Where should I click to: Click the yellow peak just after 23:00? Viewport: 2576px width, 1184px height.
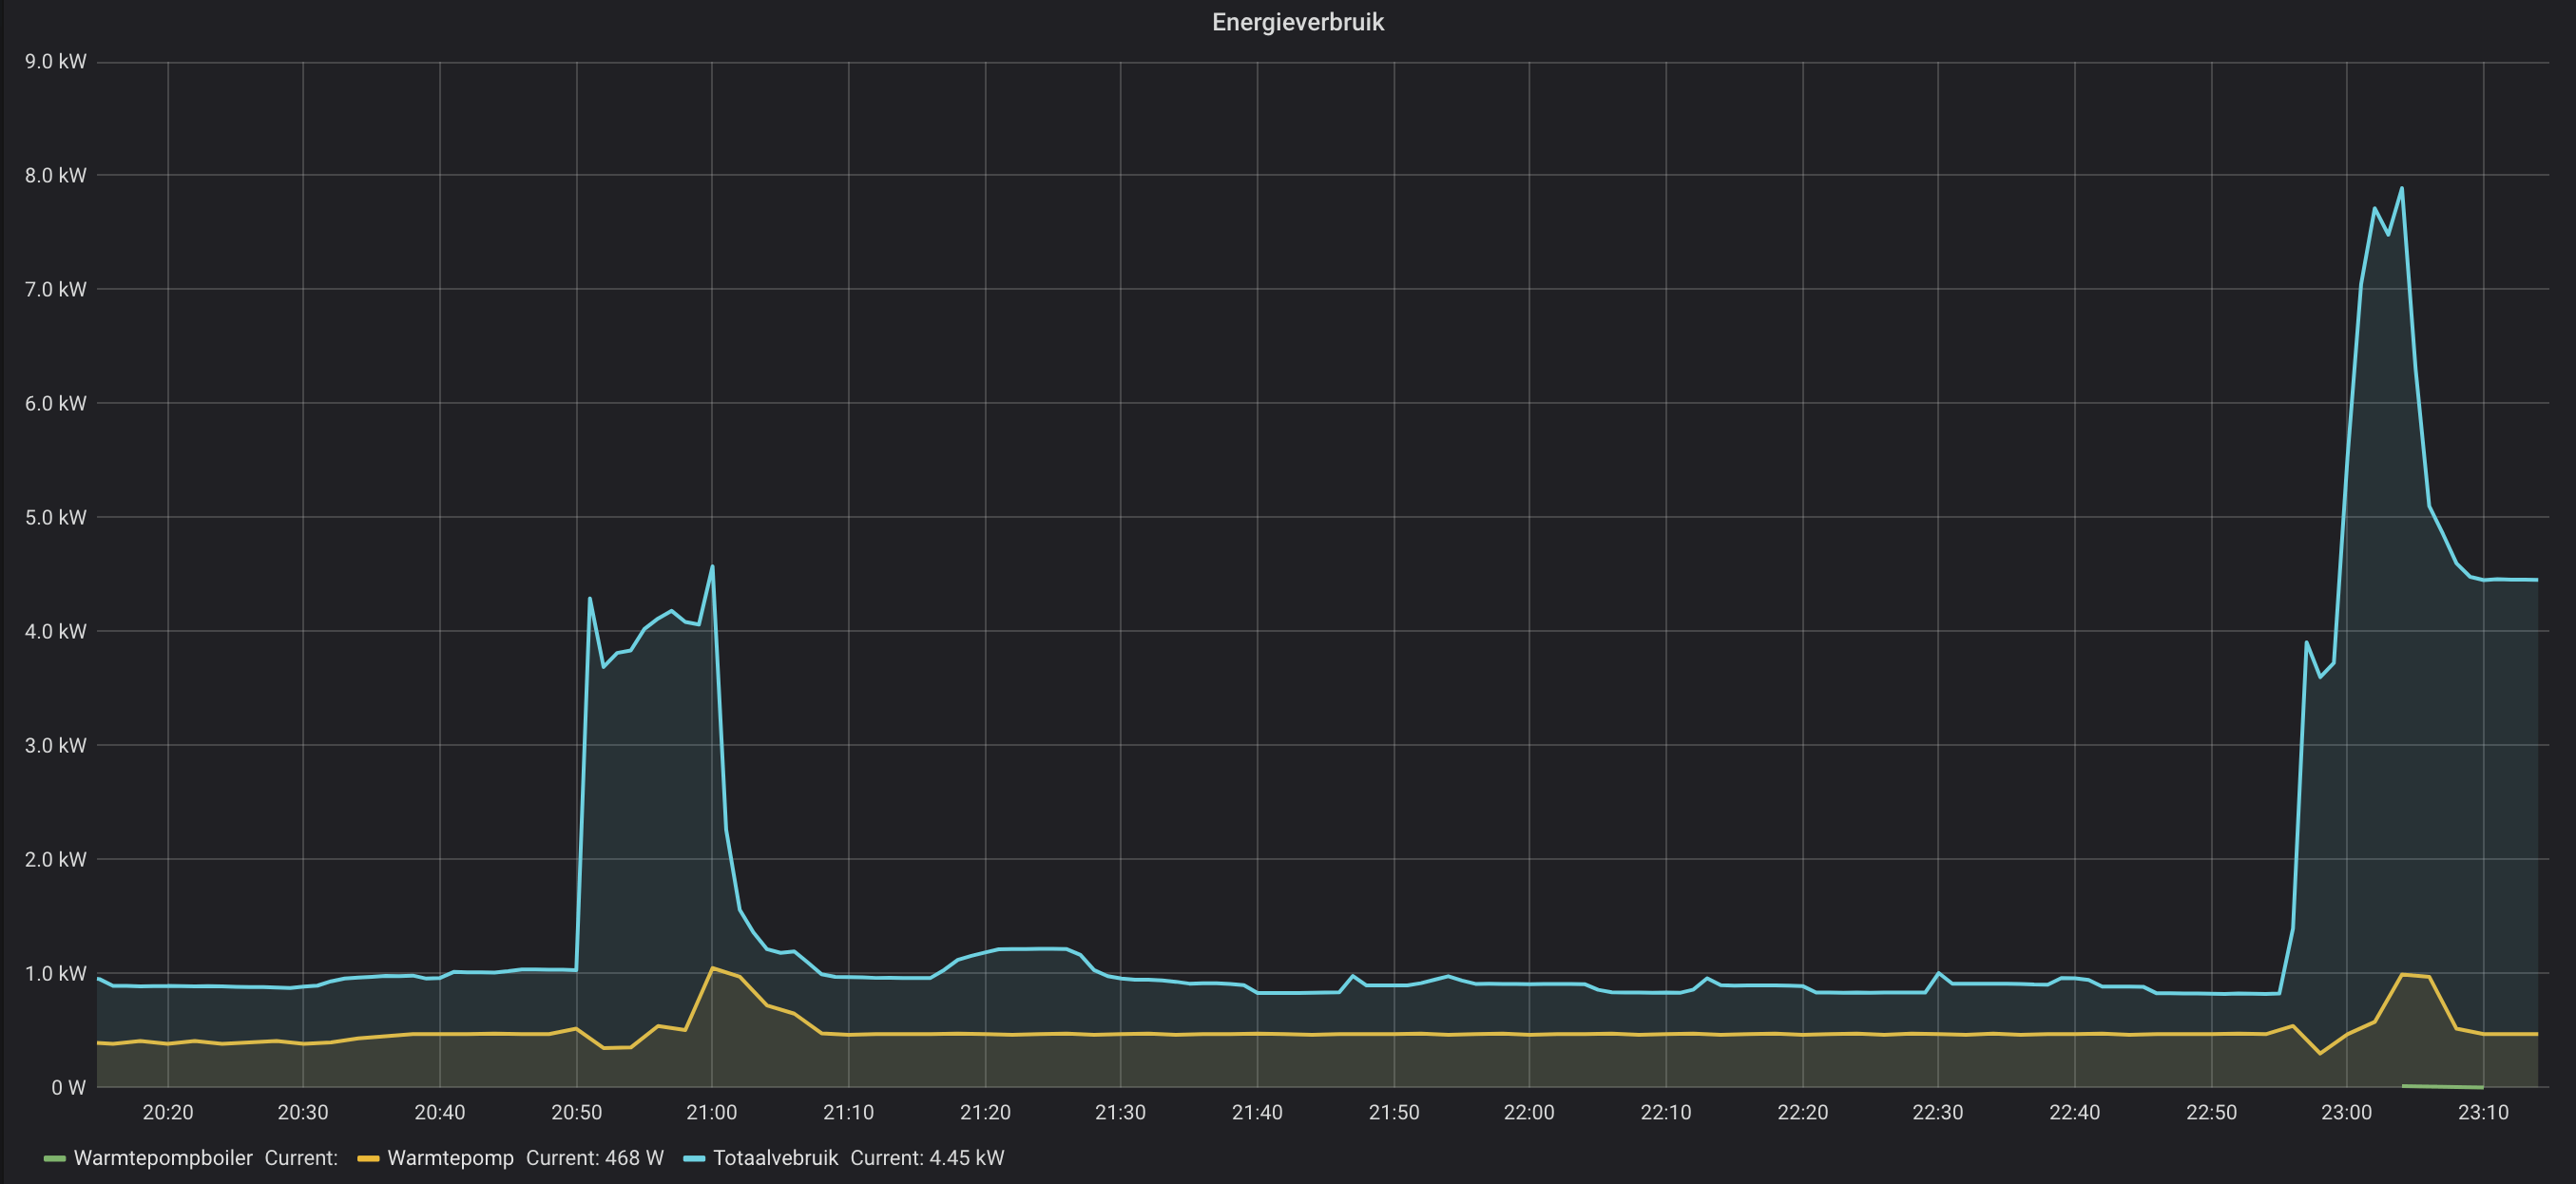[2402, 974]
